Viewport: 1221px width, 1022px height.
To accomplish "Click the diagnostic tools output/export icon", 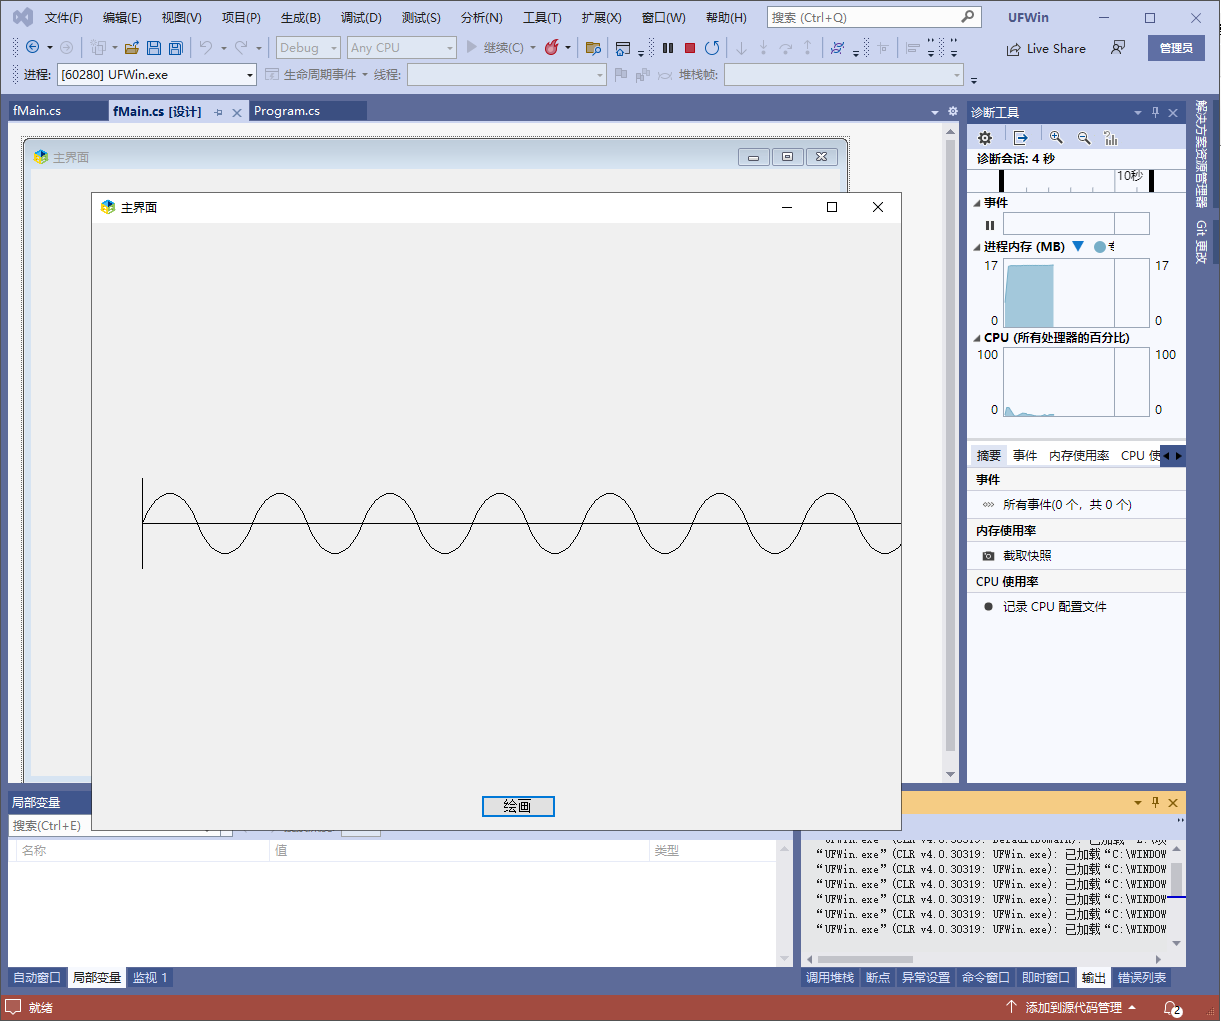I will click(x=1020, y=138).
